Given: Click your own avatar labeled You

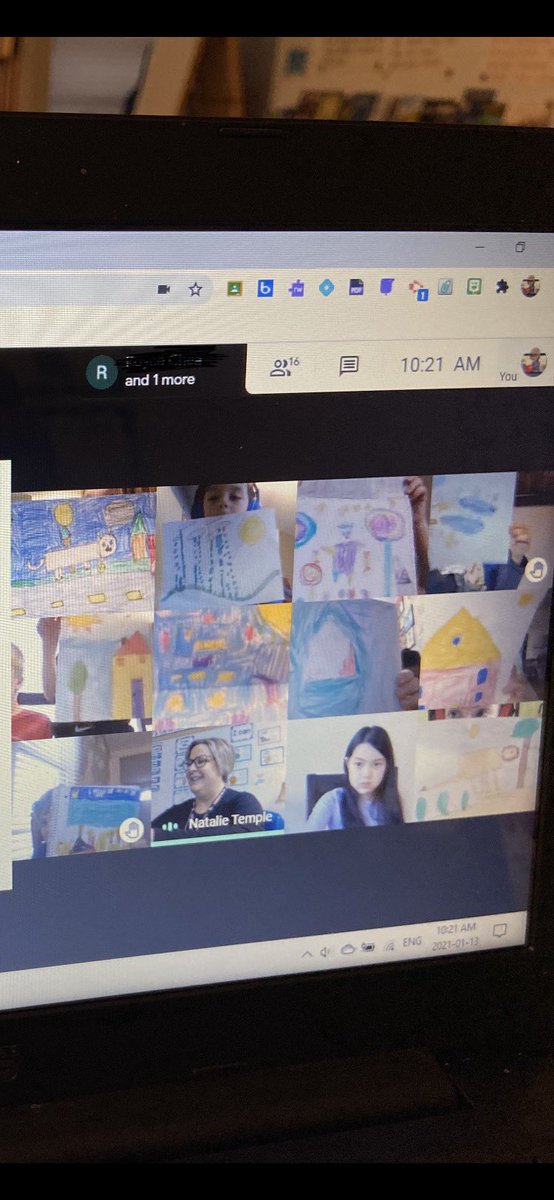Looking at the screenshot, I should coord(533,362).
